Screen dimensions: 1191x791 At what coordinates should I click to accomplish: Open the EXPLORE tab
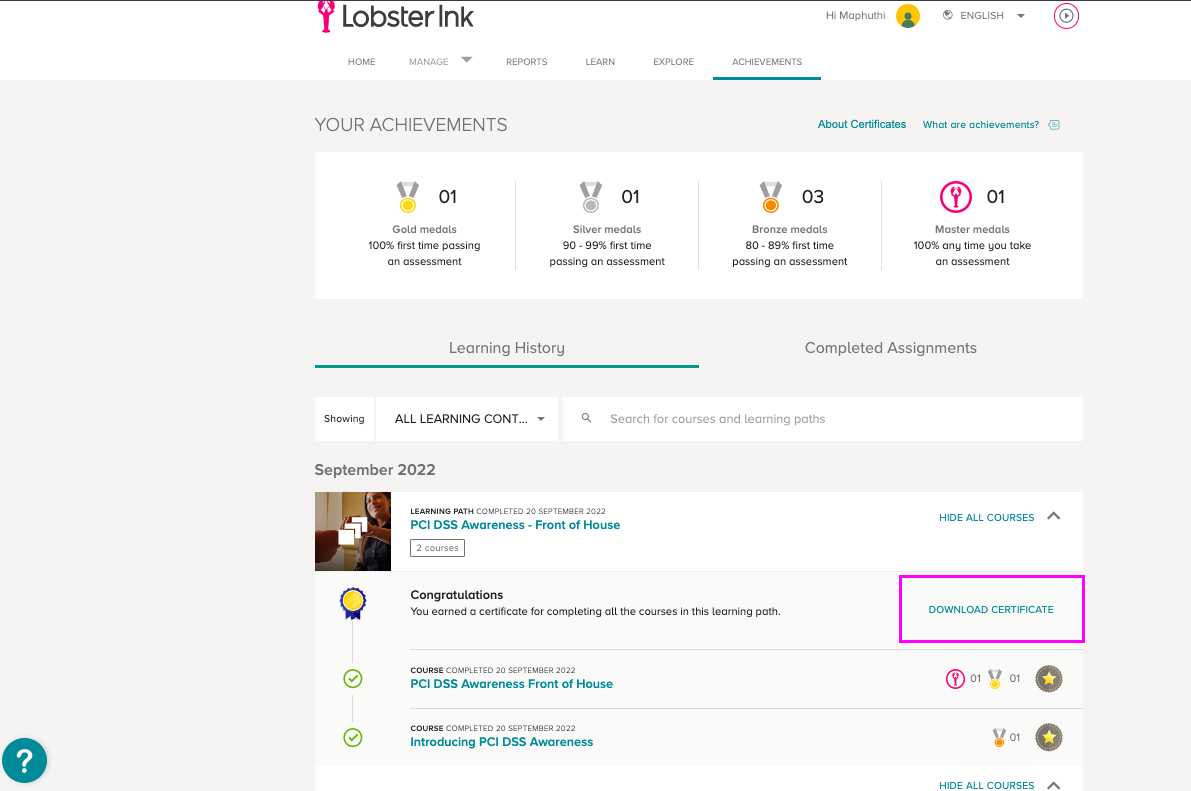(674, 62)
